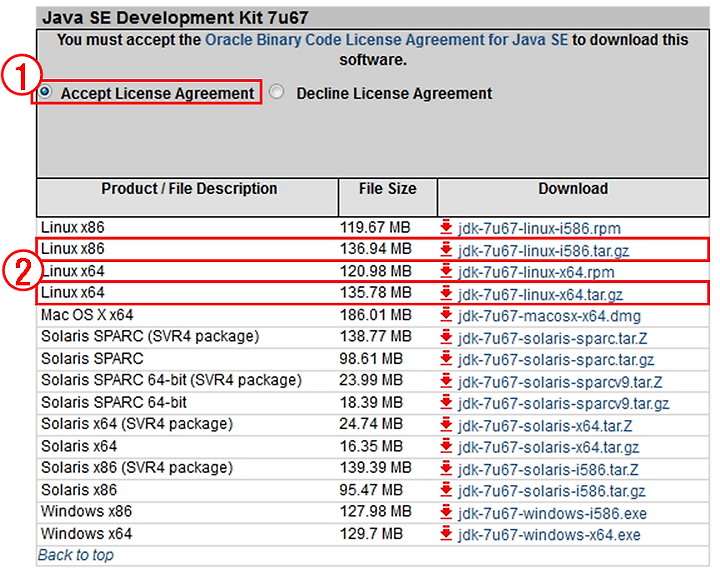Click download arrow for solaris-sparc.tar.Z
720x579 pixels.
[x=446, y=337]
